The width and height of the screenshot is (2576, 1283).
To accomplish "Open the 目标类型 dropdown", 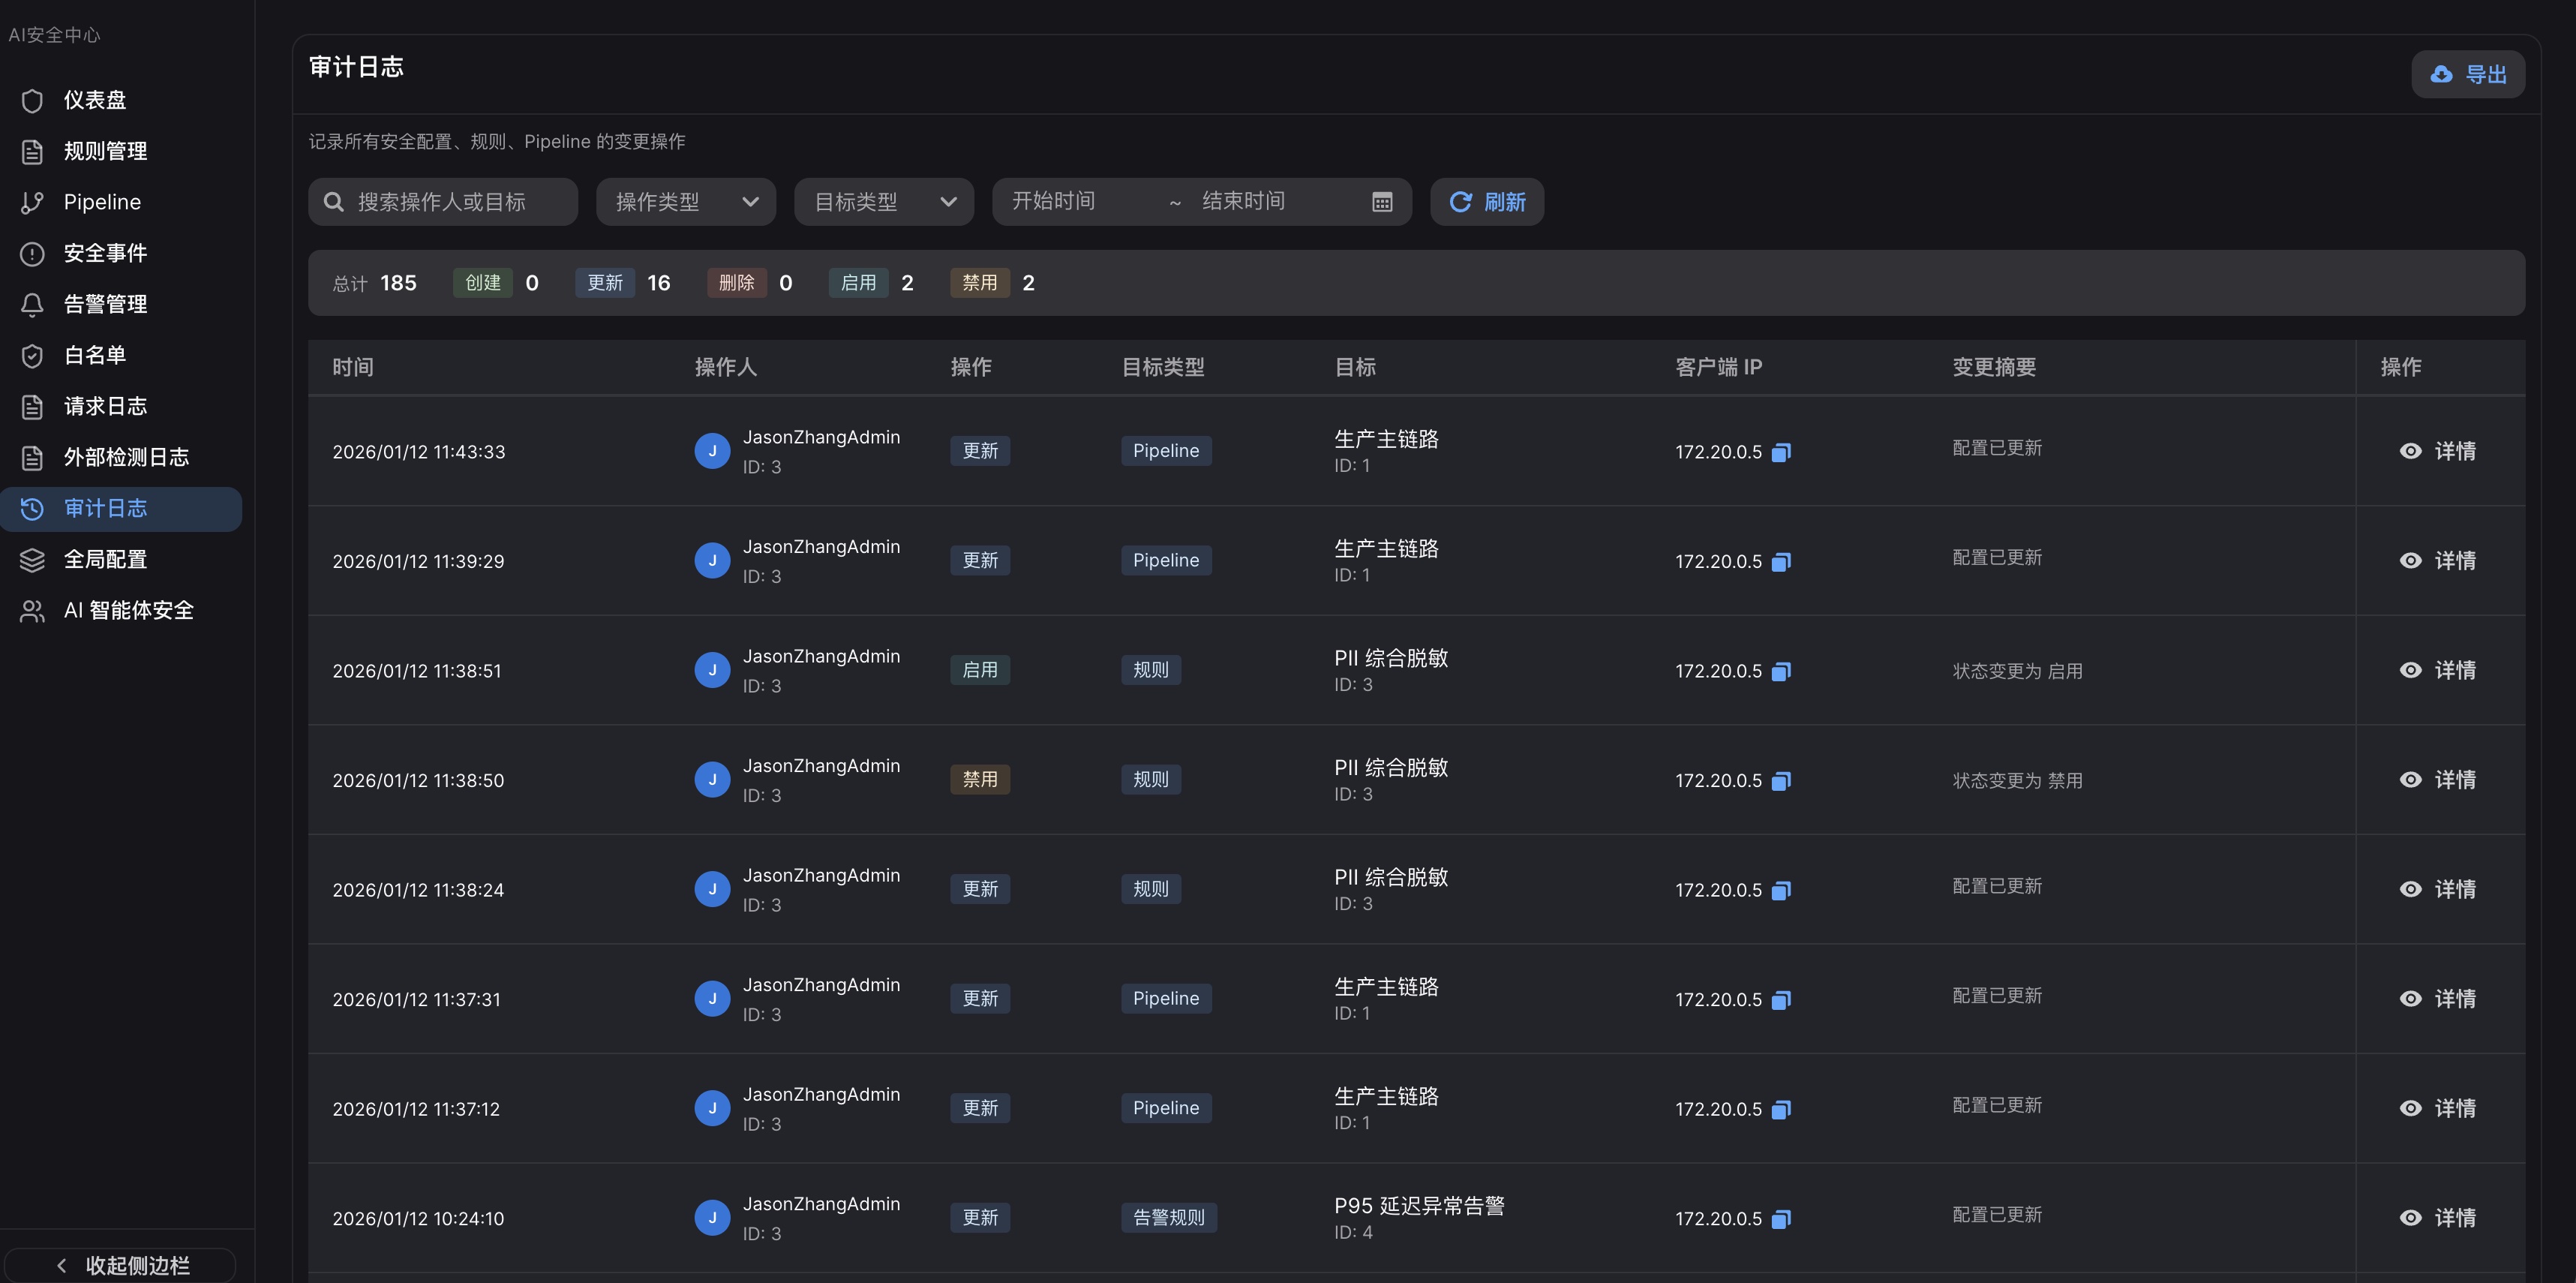I will coord(883,201).
